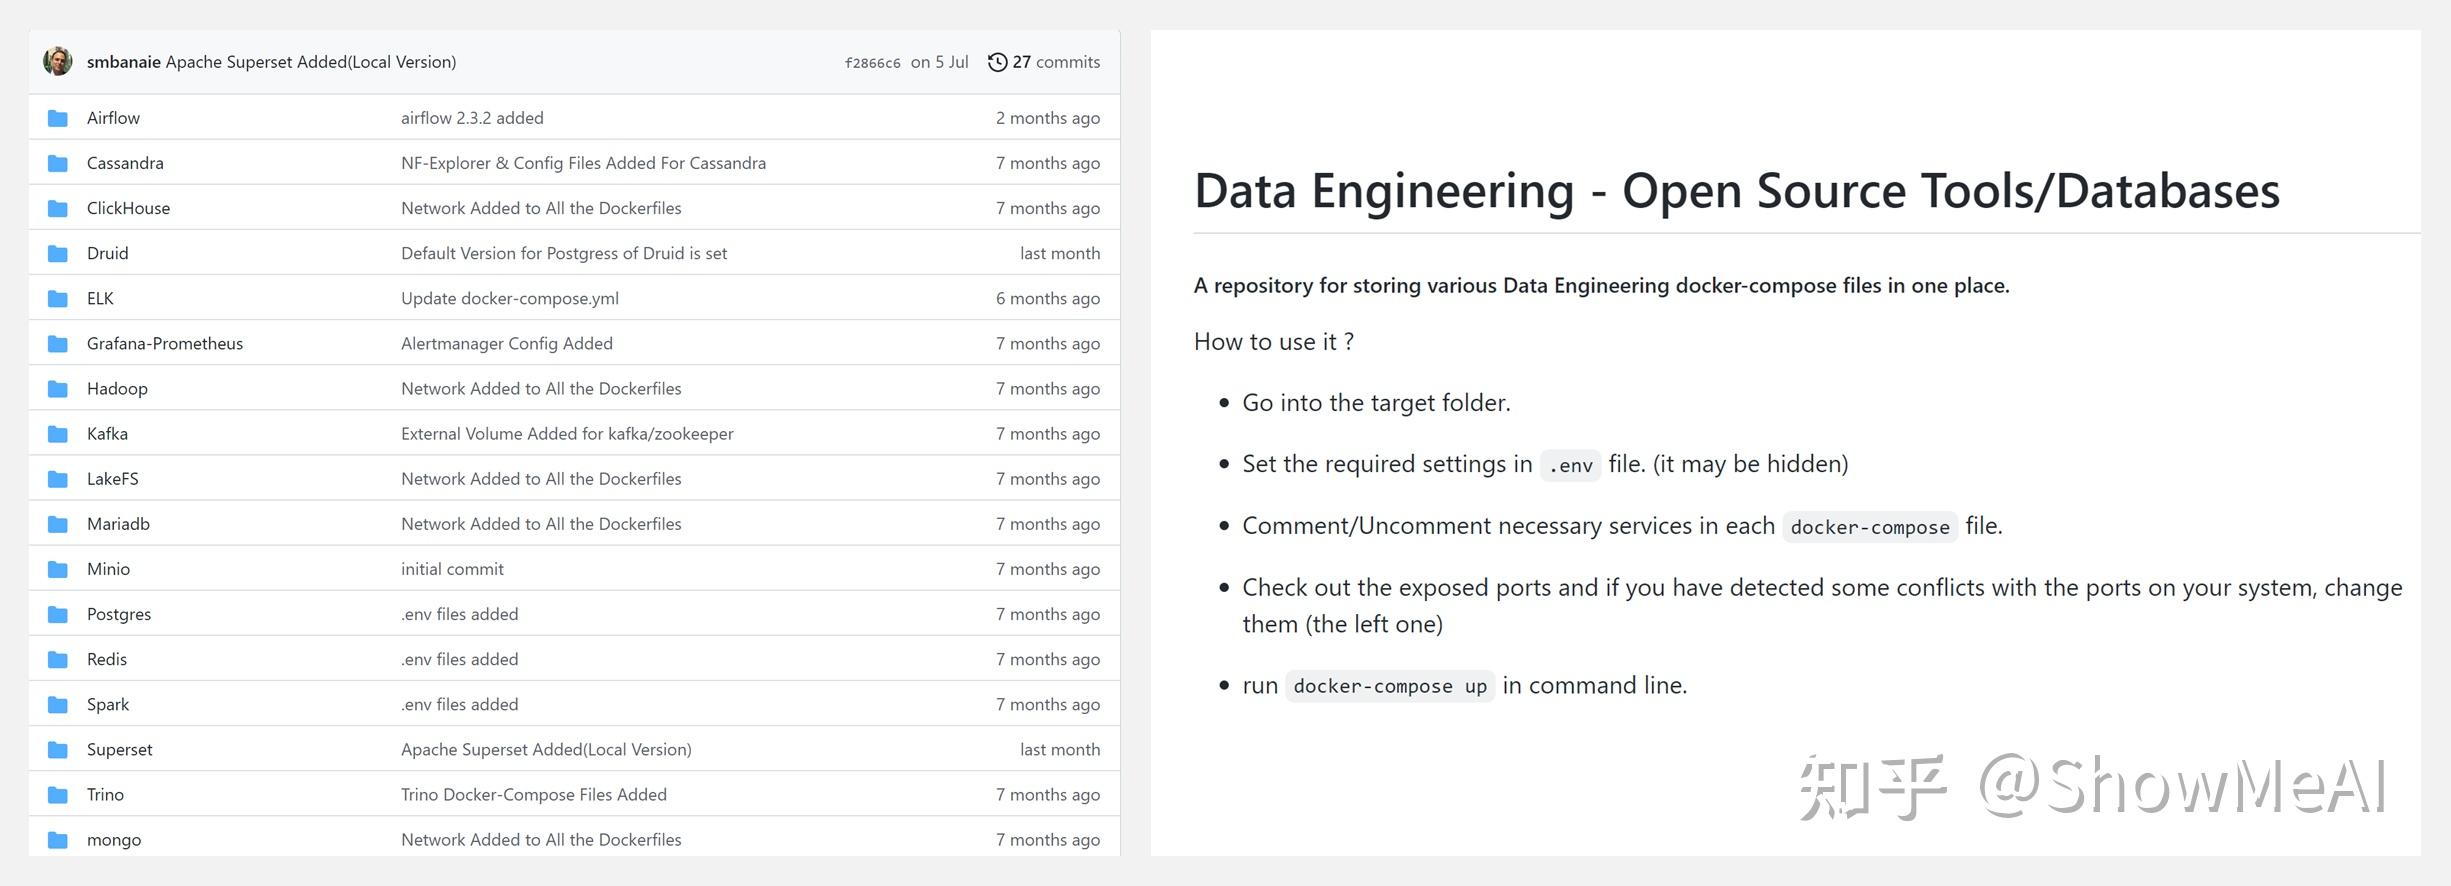Screen dimensions: 2451x886
Task: Open the smbanaie user avatar
Action: point(58,61)
